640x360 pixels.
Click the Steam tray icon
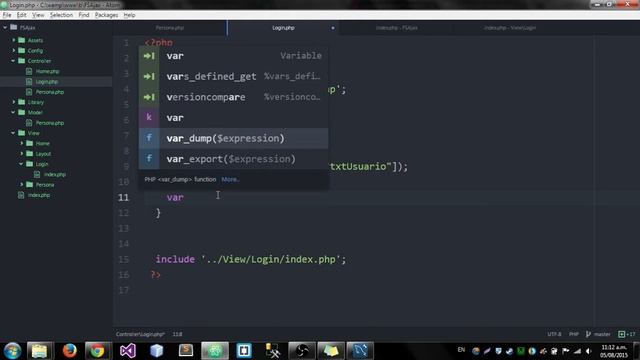click(x=509, y=351)
